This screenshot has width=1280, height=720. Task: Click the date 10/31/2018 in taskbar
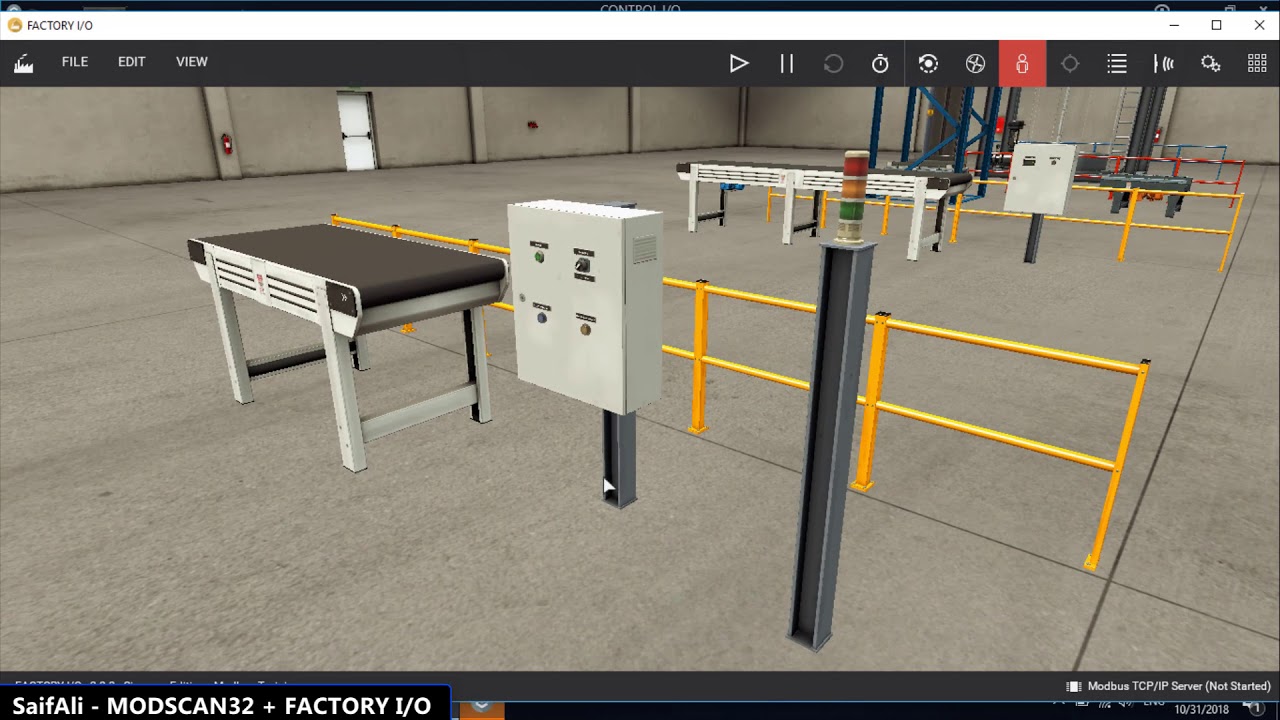point(1201,709)
